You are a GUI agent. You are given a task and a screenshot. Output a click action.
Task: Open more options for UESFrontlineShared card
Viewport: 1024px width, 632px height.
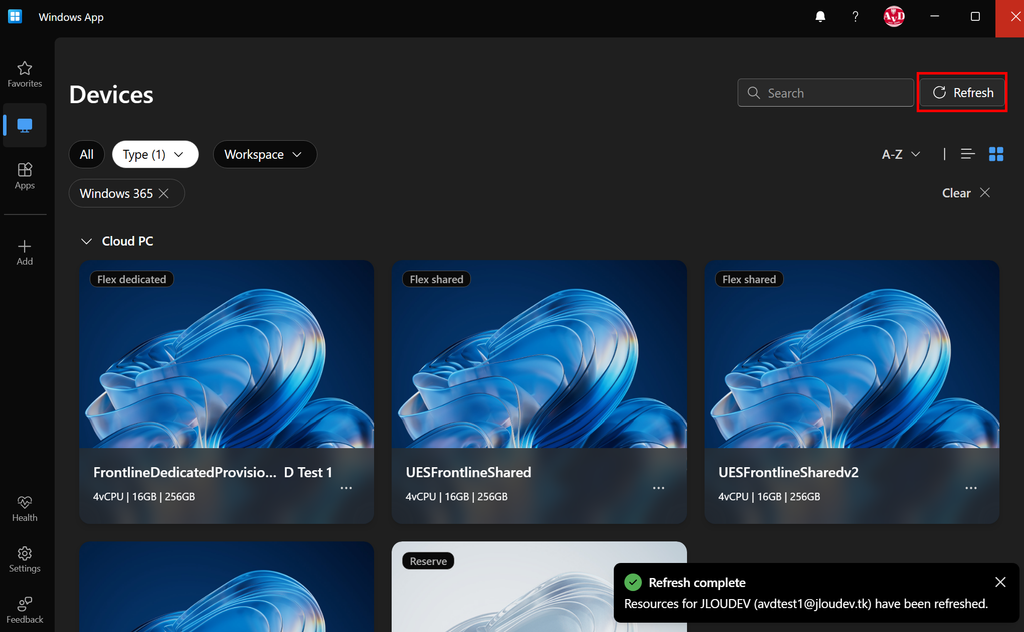coord(658,488)
